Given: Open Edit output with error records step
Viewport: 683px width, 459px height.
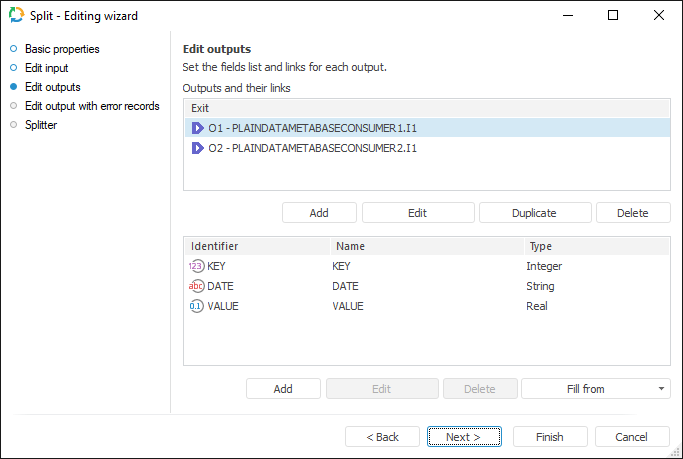Looking at the screenshot, I should 92,106.
